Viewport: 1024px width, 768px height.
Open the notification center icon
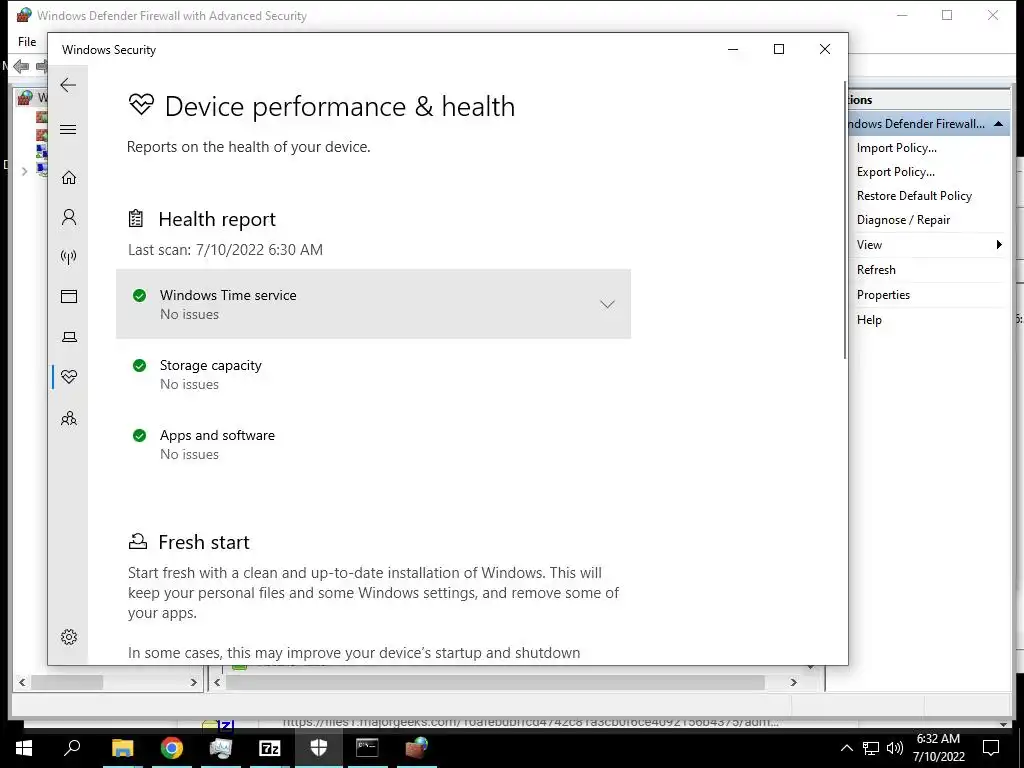pyautogui.click(x=991, y=748)
